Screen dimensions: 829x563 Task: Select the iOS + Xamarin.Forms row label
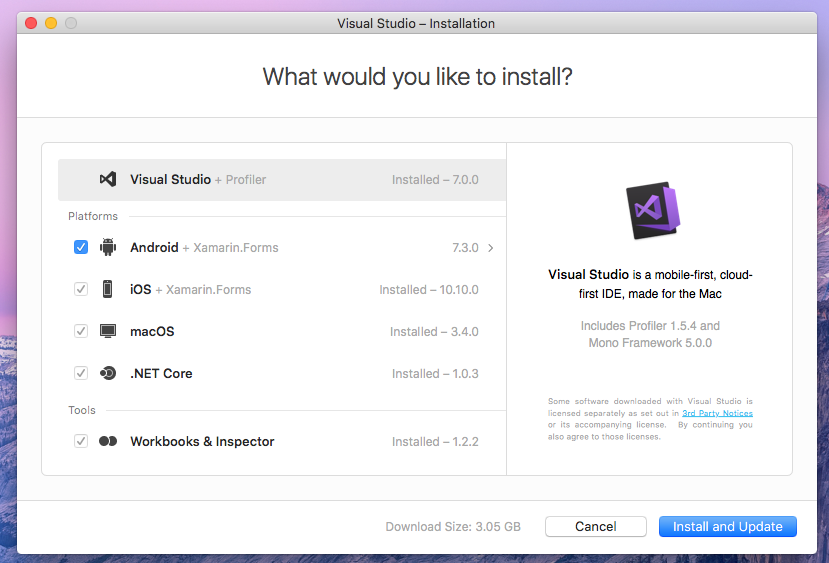click(190, 290)
